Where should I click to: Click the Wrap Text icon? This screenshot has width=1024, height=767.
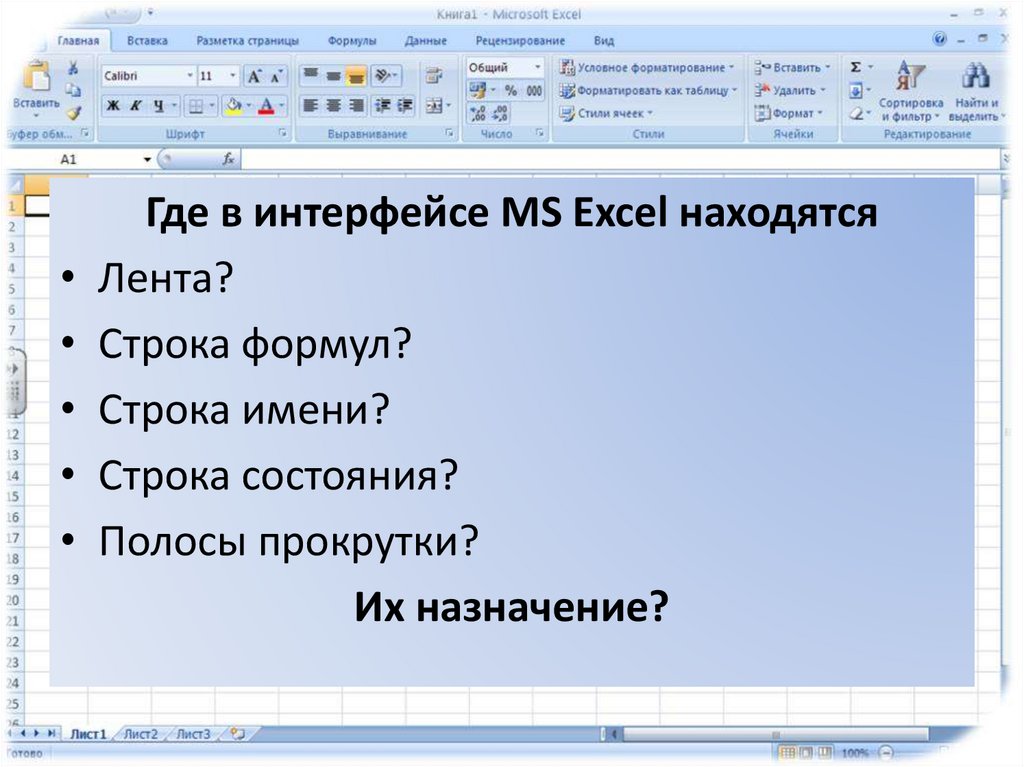click(x=434, y=76)
